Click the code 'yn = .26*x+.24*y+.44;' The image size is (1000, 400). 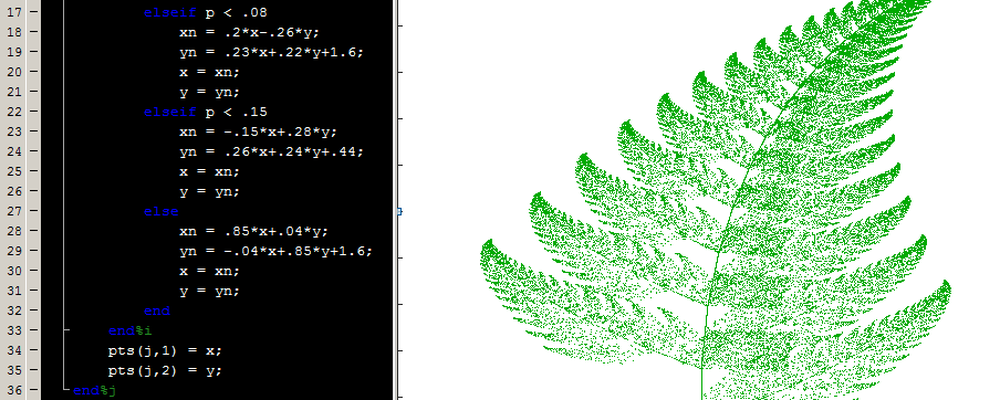coord(272,151)
